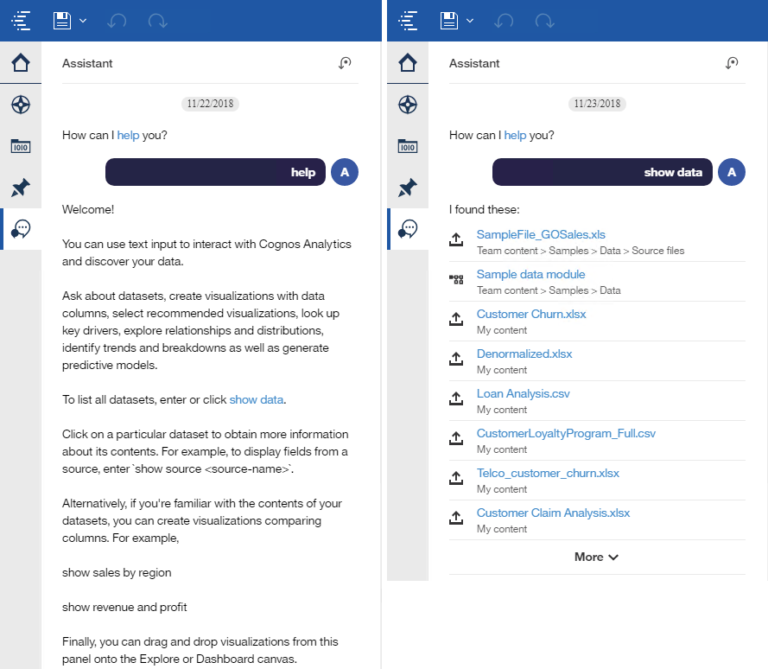The width and height of the screenshot is (768, 669).
Task: Click upload icon beside Customer Claim Analysis.xlsx
Action: [x=456, y=517]
